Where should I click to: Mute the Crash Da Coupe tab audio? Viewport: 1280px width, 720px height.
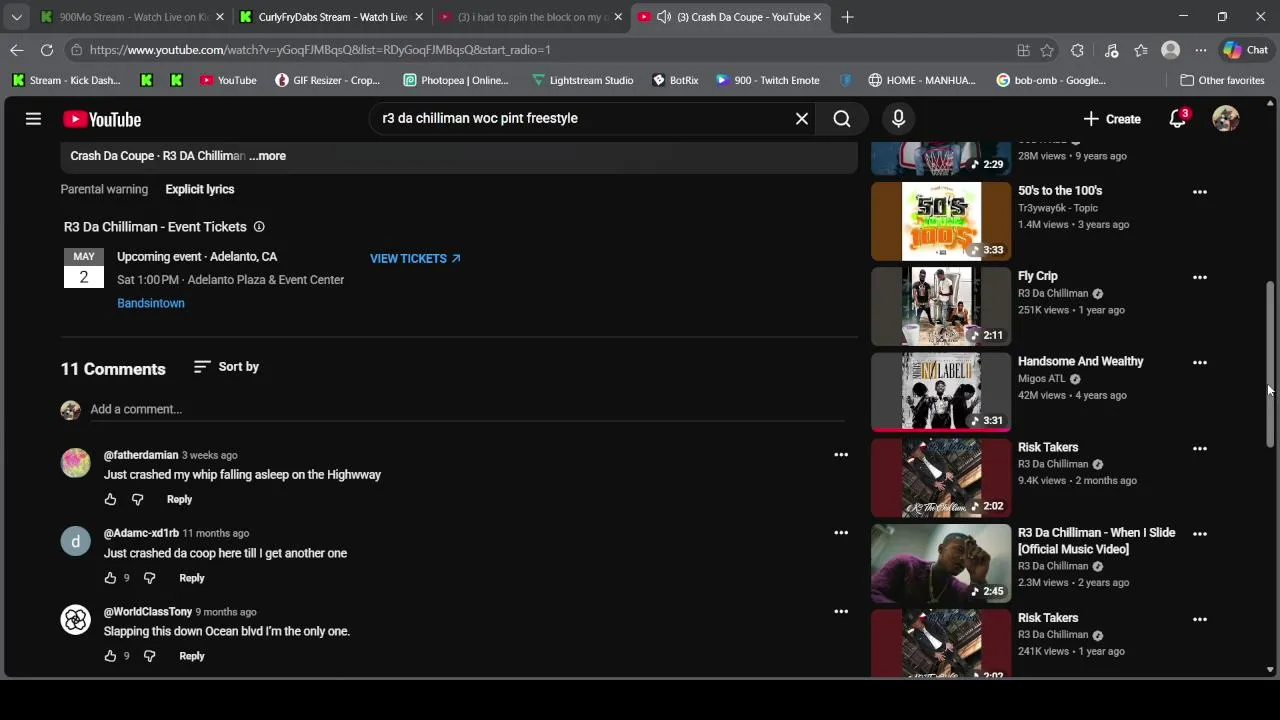[x=664, y=17]
